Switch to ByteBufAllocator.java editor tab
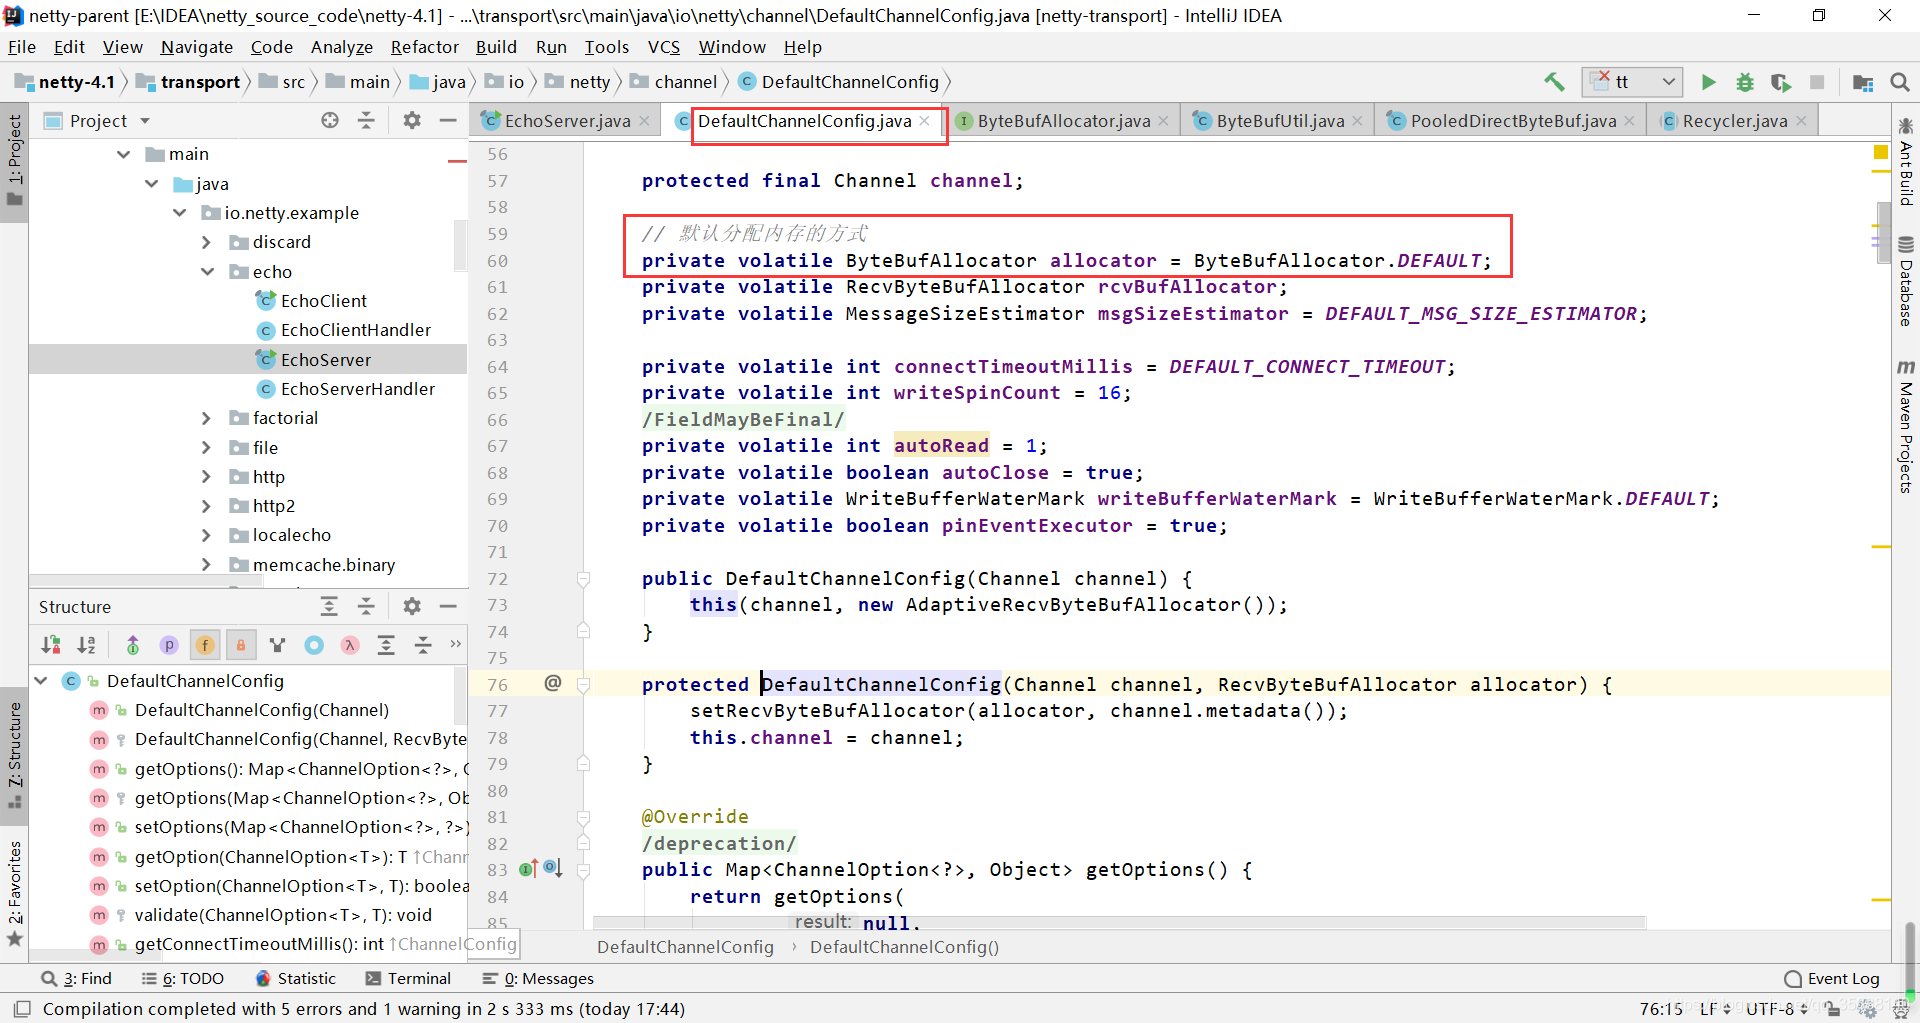 click(1063, 121)
